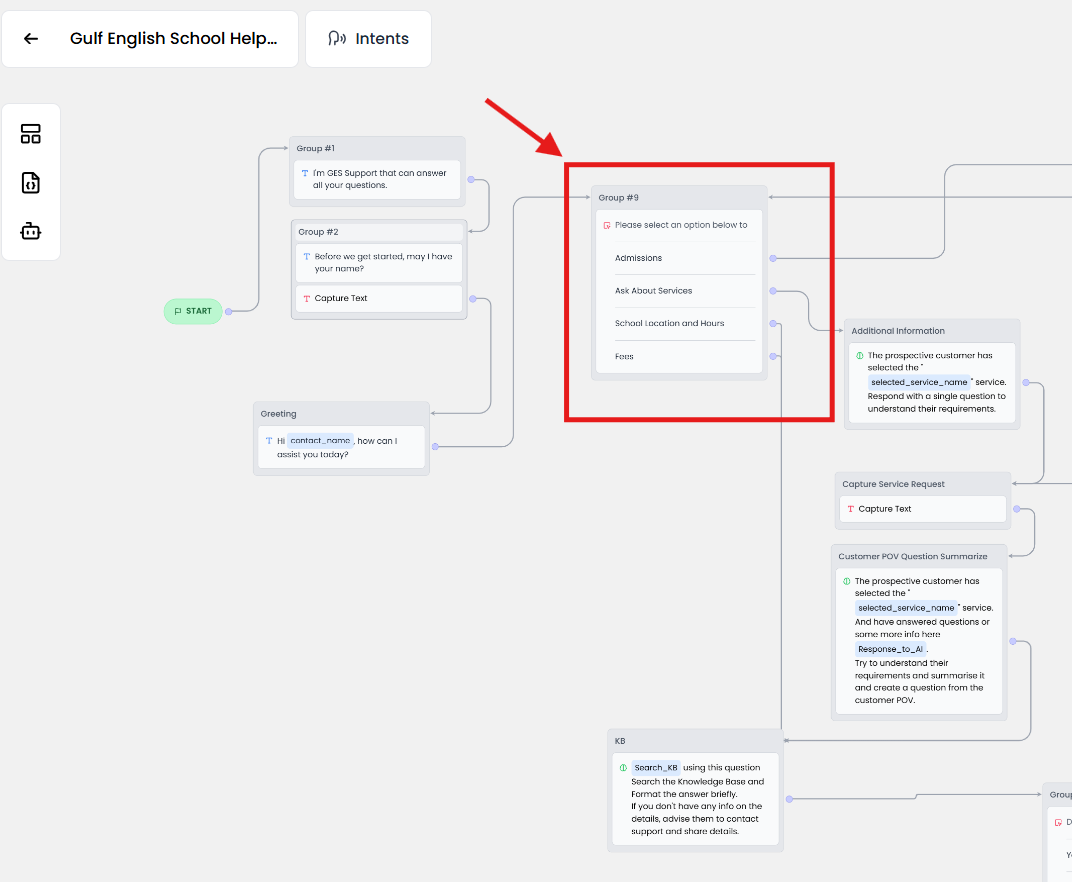The image size is (1072, 882).
Task: Select the Admissions option in Group #9
Action: [x=639, y=258]
